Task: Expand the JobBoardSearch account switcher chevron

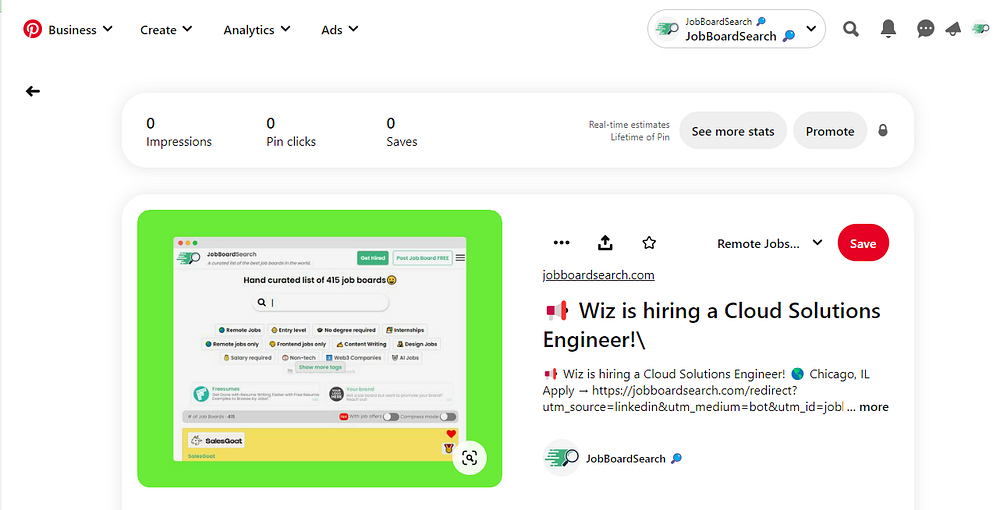Action: click(811, 29)
